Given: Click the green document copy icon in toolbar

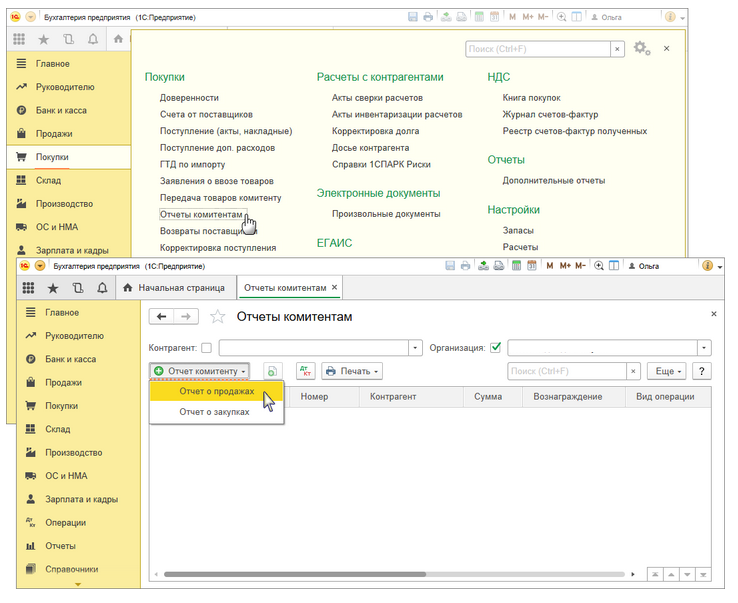Looking at the screenshot, I should (272, 371).
